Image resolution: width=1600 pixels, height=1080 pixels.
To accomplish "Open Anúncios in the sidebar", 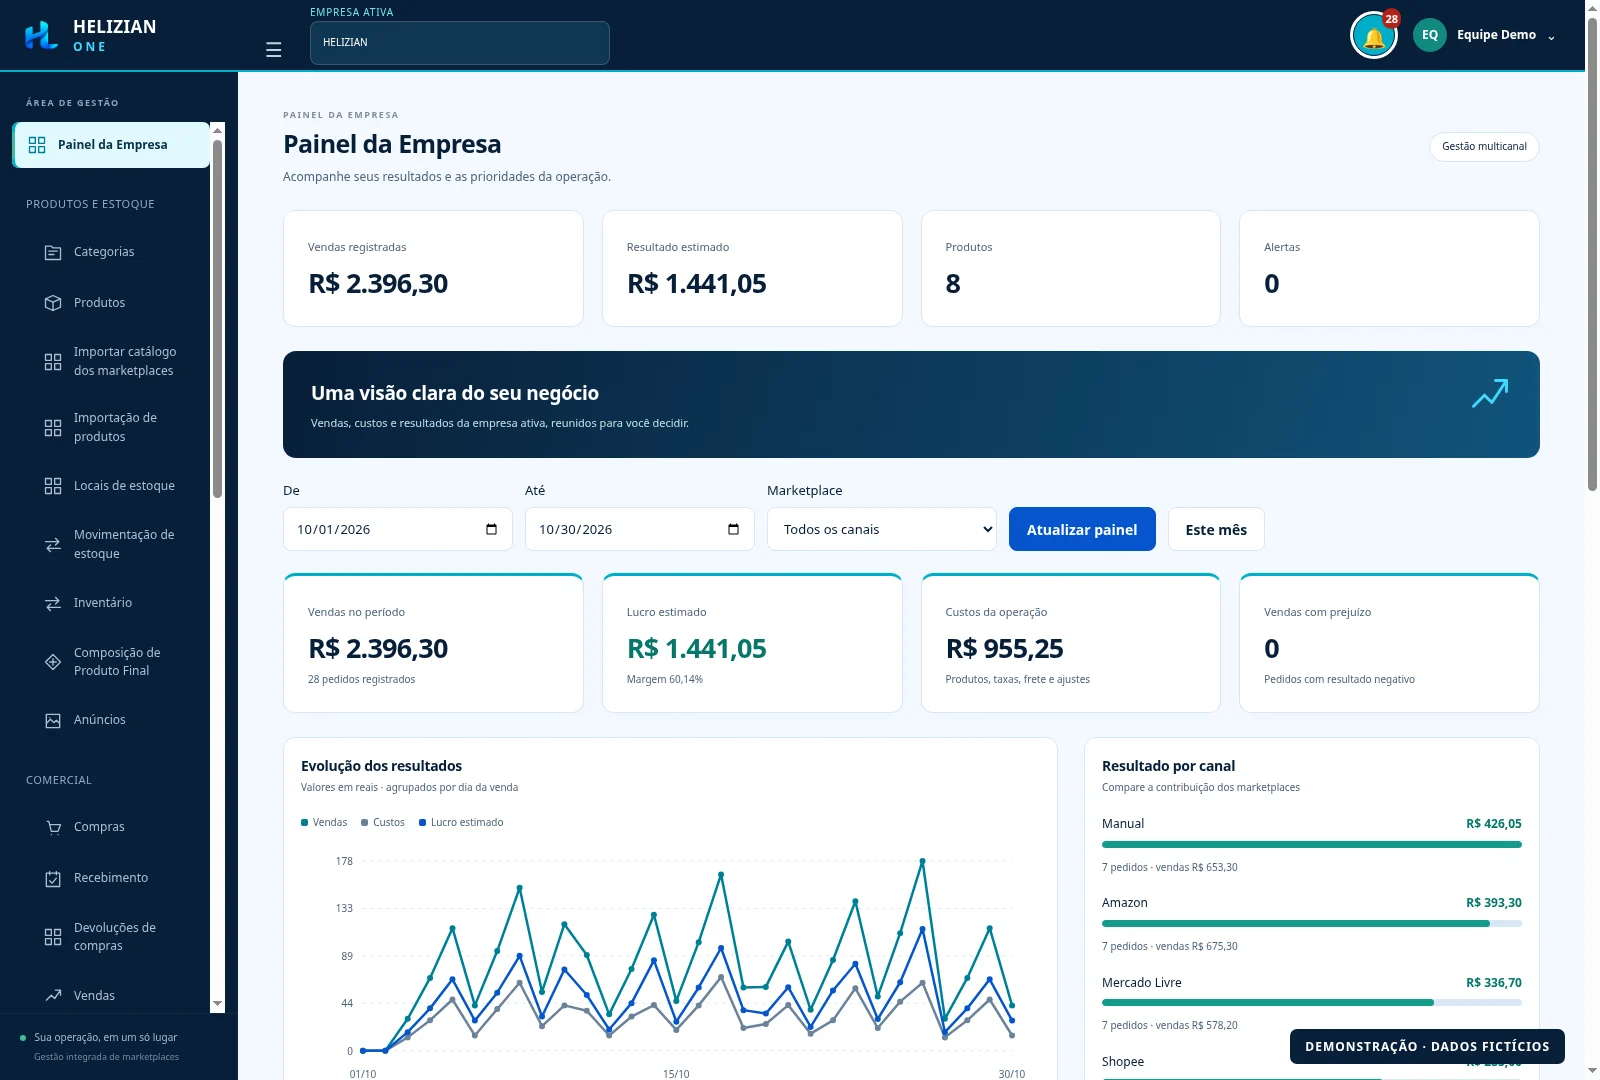I will 100,720.
